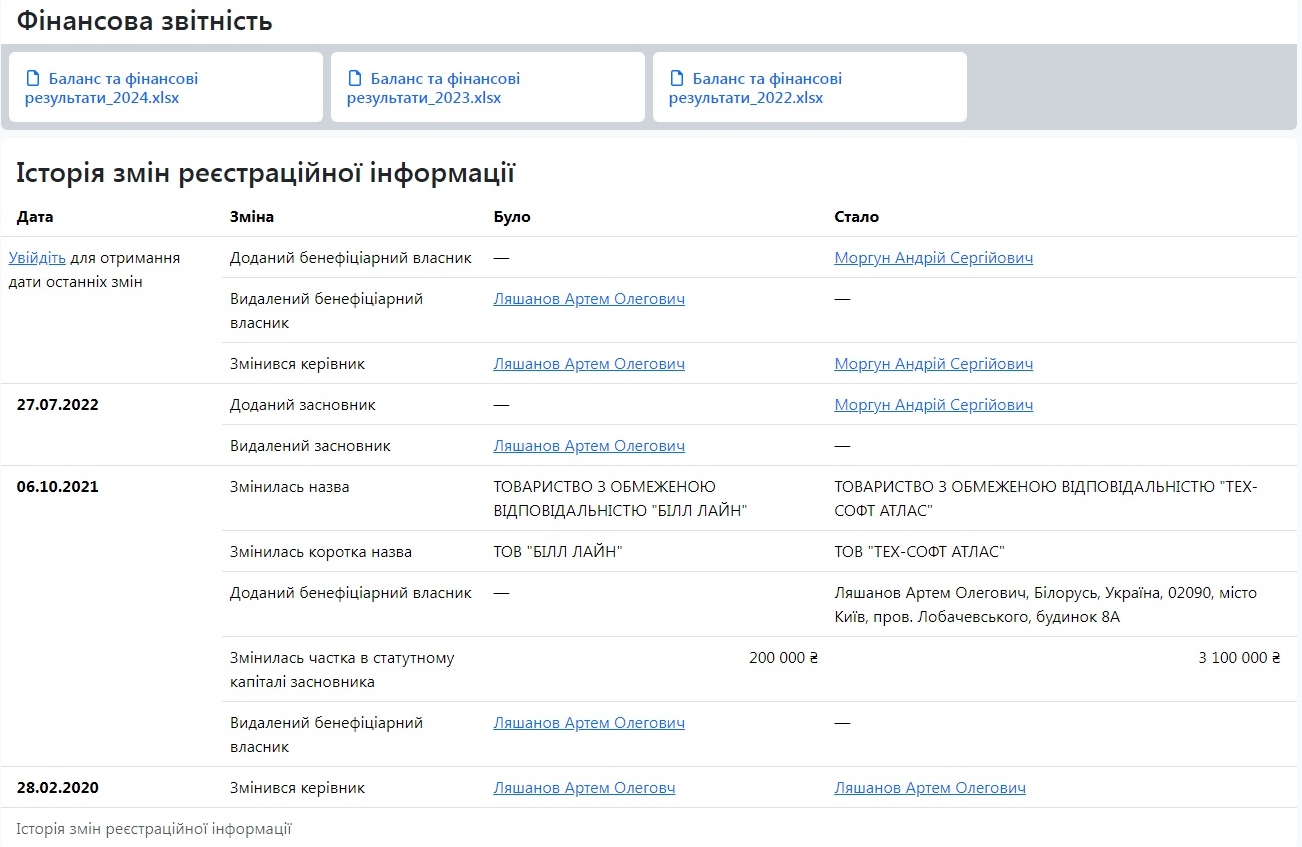Open Моргун in Доданий бенефіціарний власник row
This screenshot has width=1302, height=847.
[x=933, y=258]
